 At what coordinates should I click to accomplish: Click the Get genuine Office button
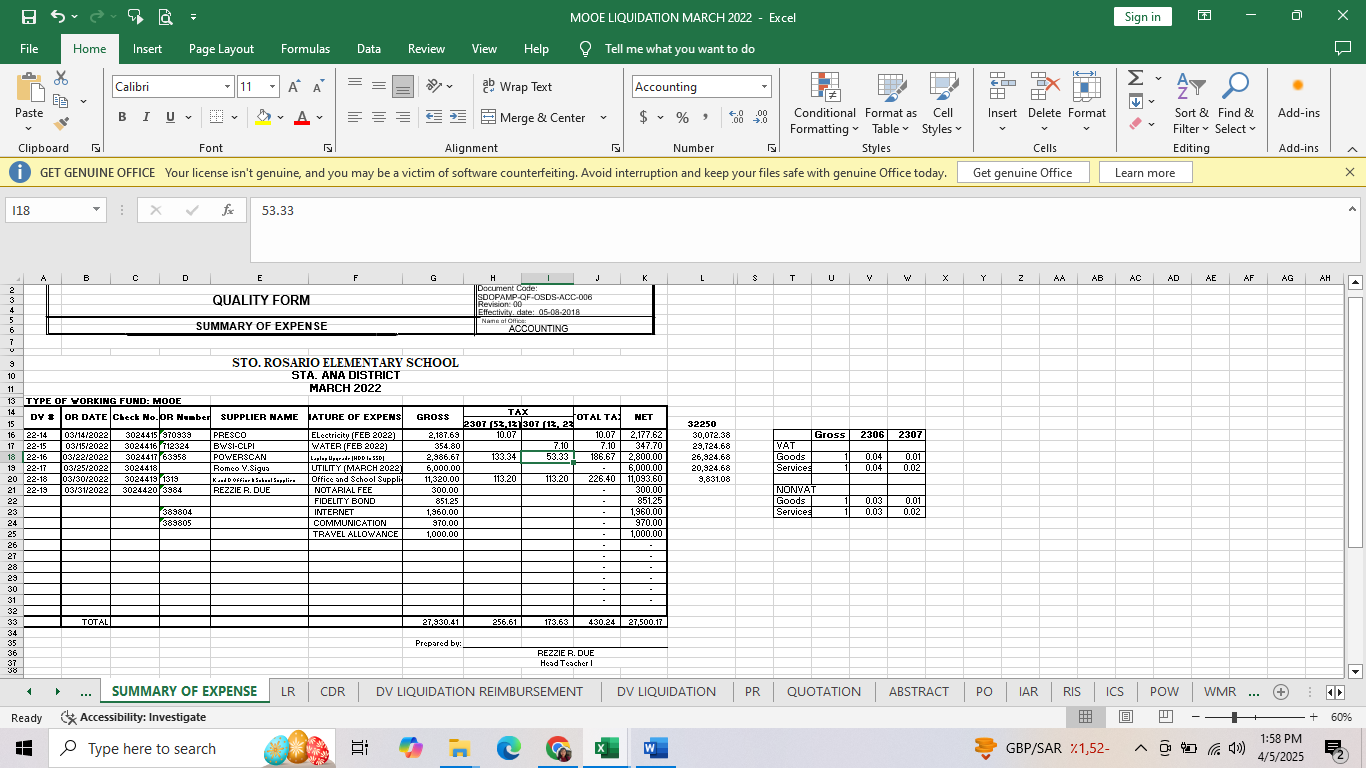1022,173
